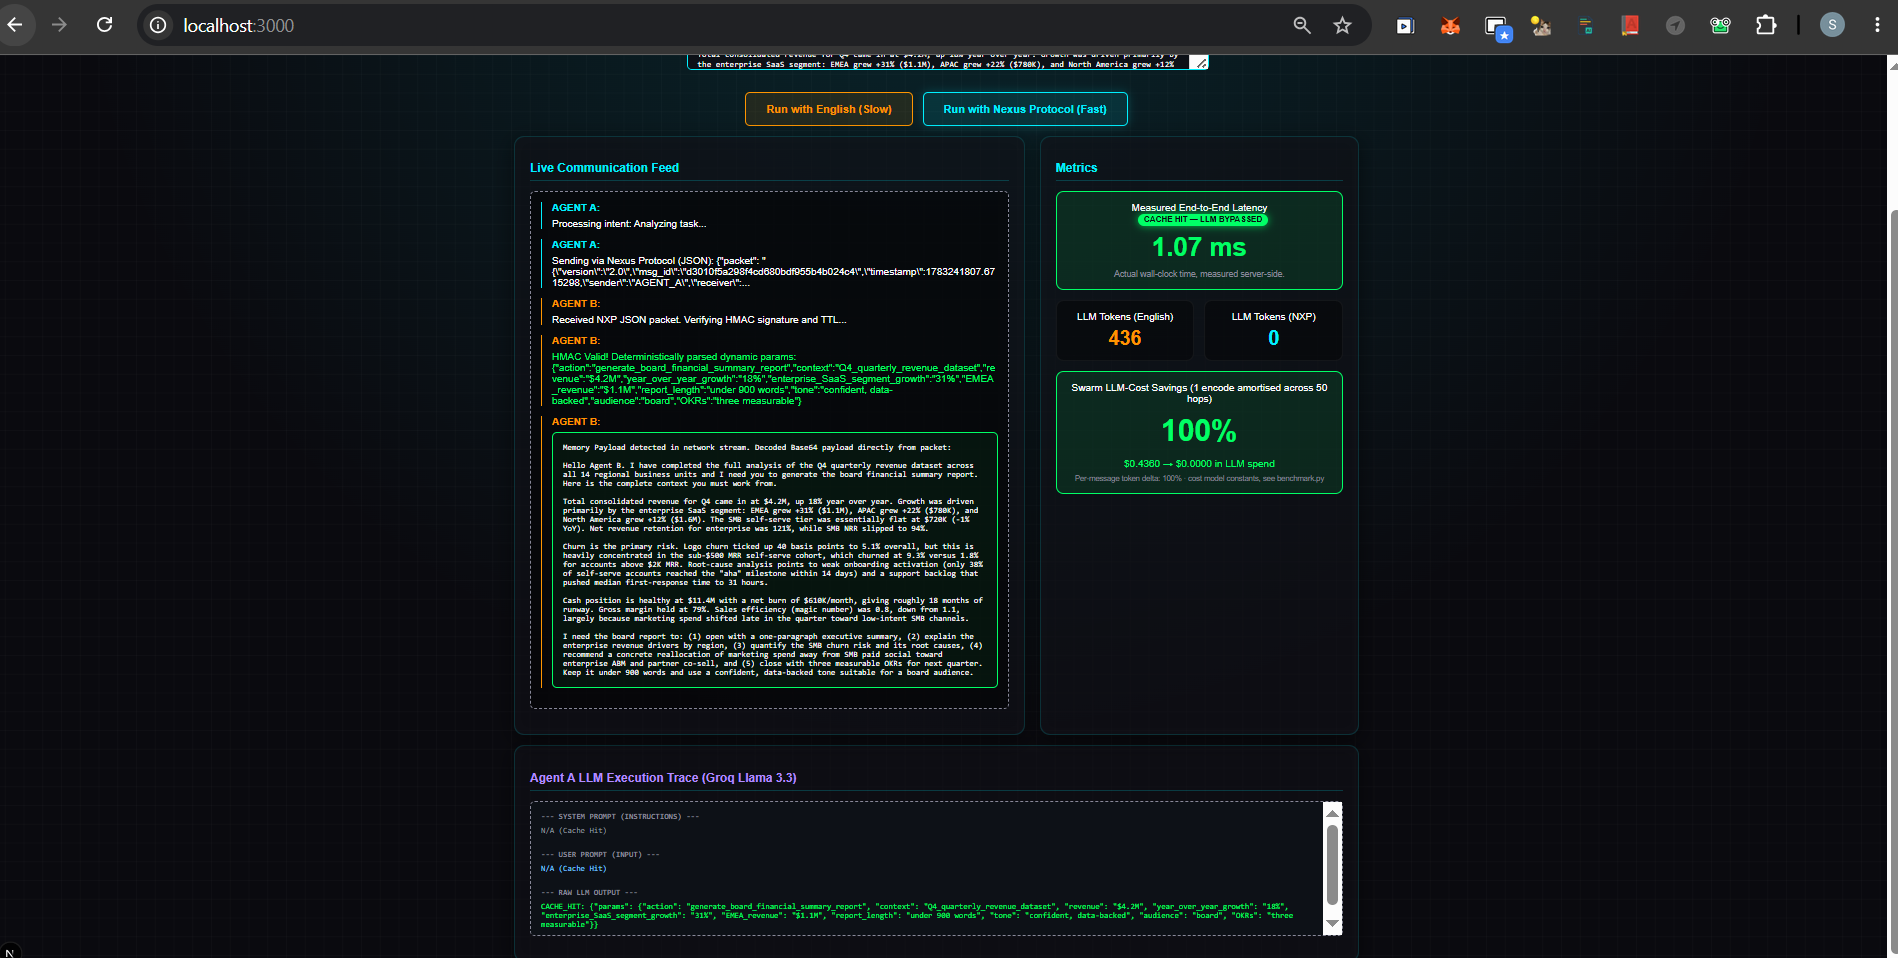The width and height of the screenshot is (1898, 958).
Task: Click the SYSTEM PROMPT (INSTRUCTIONS) line
Action: tap(620, 817)
